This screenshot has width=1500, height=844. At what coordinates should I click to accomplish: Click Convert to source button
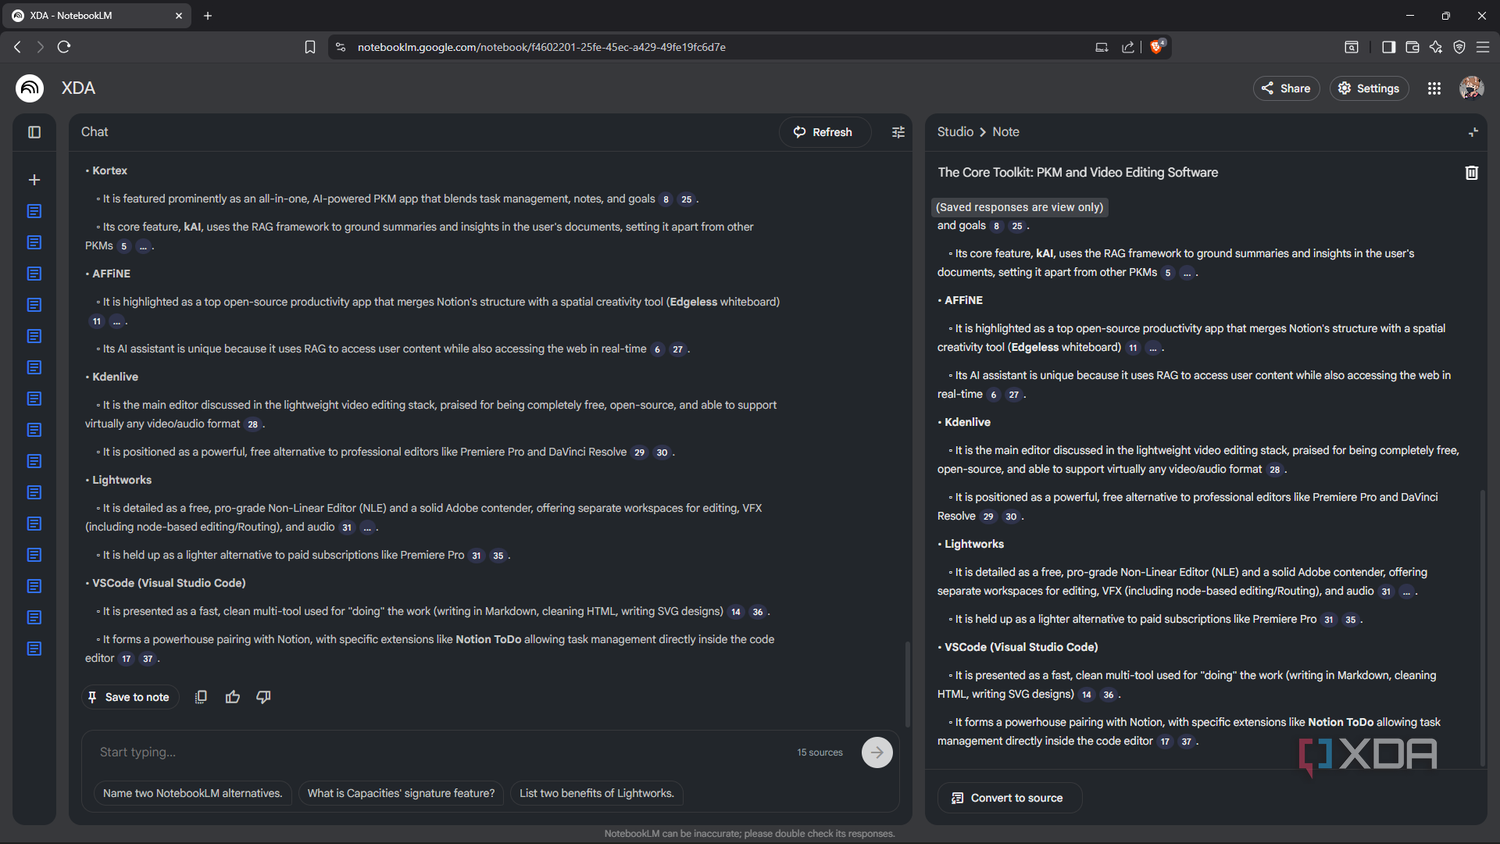(1008, 798)
